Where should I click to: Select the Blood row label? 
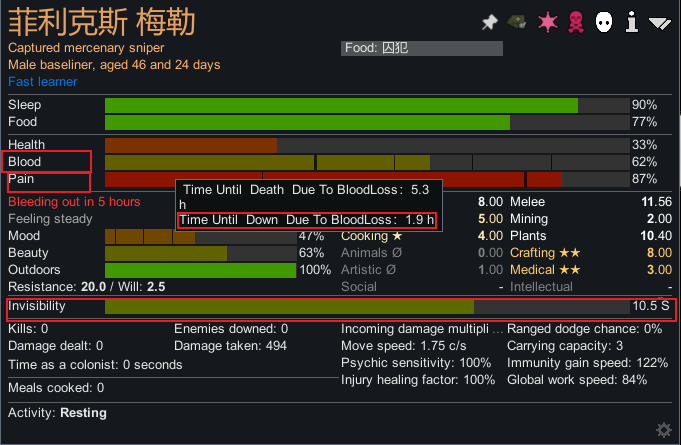coord(26,162)
